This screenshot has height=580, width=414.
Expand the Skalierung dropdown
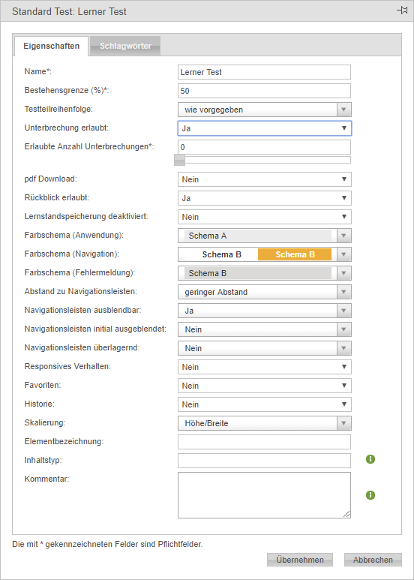pyautogui.click(x=265, y=423)
